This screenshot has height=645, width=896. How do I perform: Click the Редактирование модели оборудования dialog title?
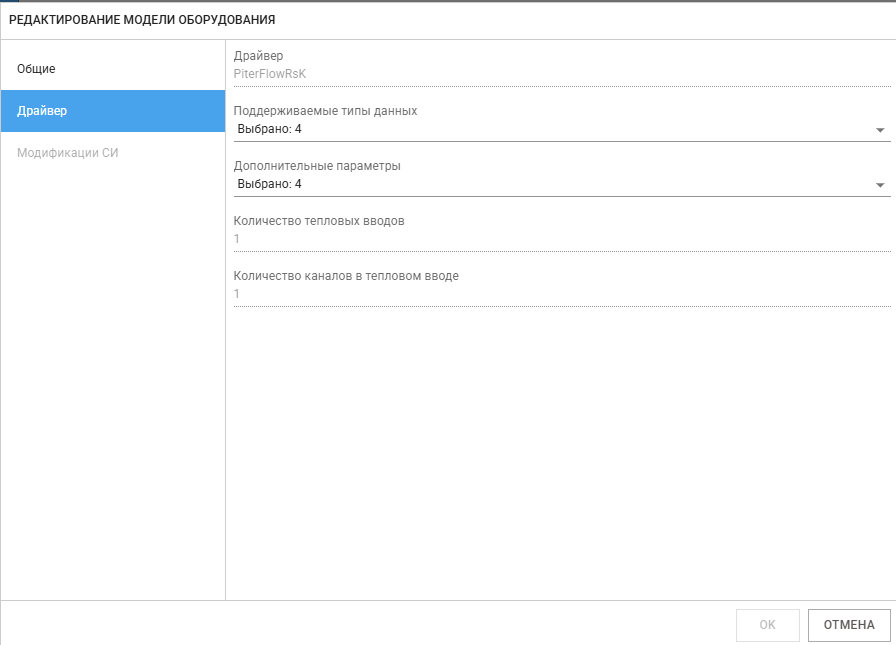pyautogui.click(x=142, y=20)
